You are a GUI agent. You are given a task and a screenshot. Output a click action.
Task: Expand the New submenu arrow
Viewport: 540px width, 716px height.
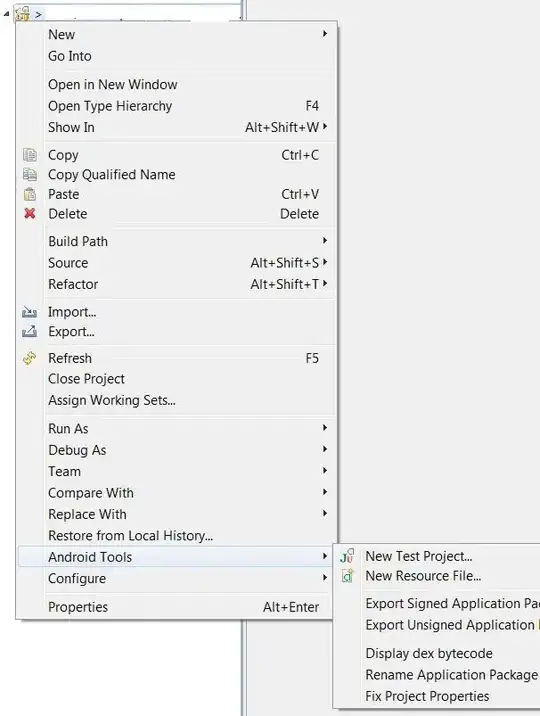tap(325, 34)
